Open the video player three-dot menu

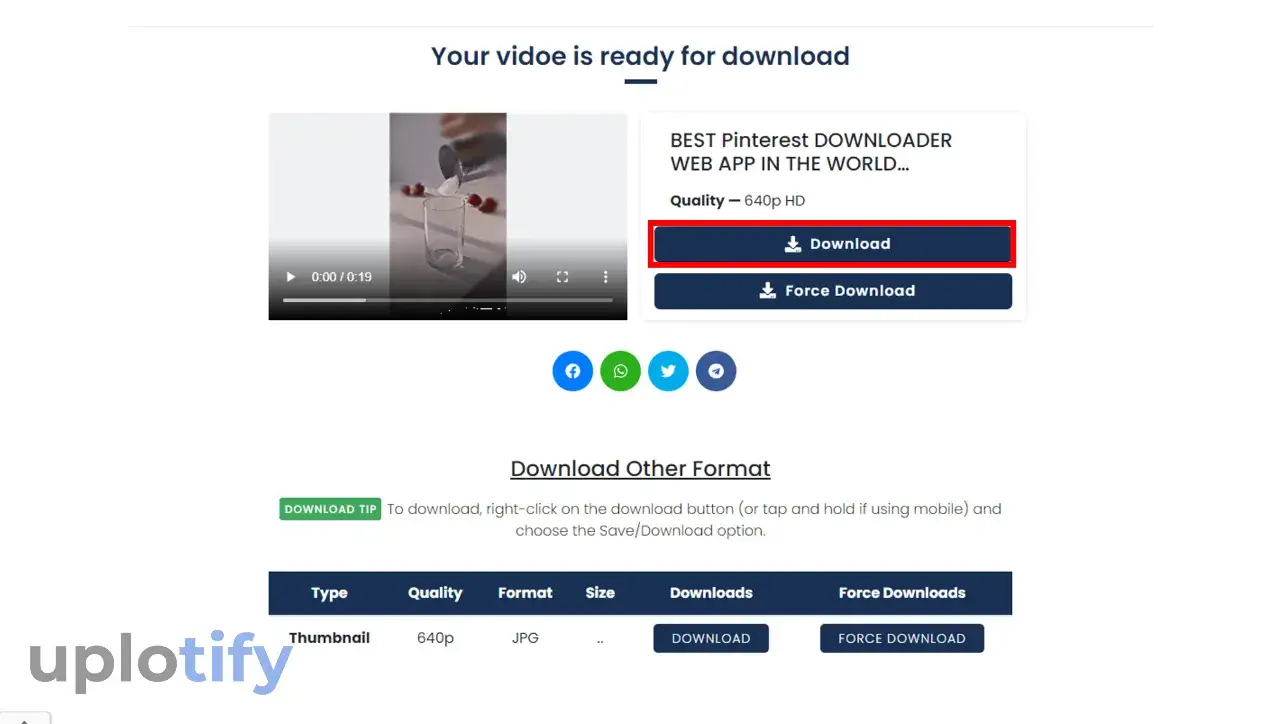pos(605,277)
